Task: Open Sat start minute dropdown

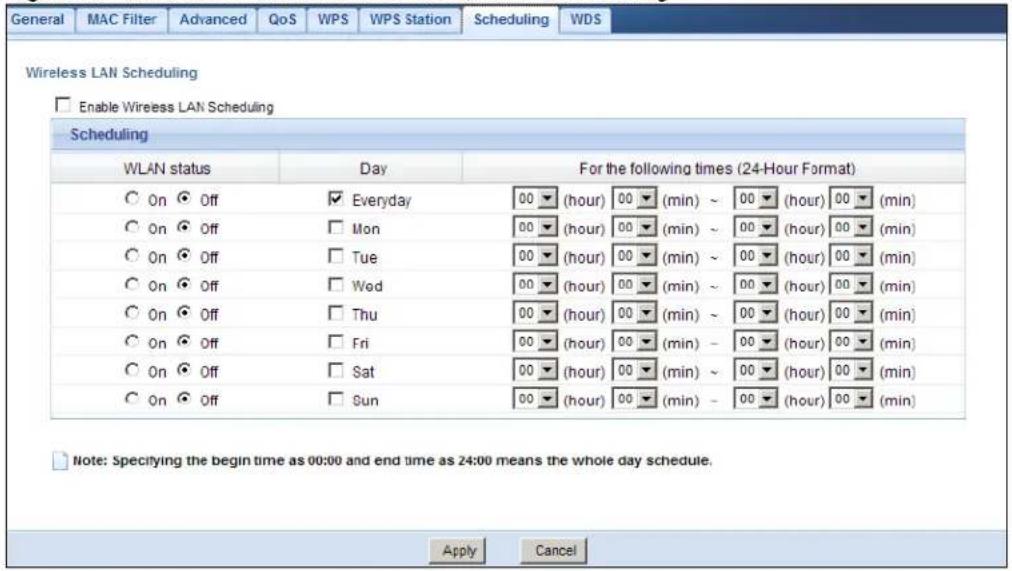Action: [x=634, y=370]
